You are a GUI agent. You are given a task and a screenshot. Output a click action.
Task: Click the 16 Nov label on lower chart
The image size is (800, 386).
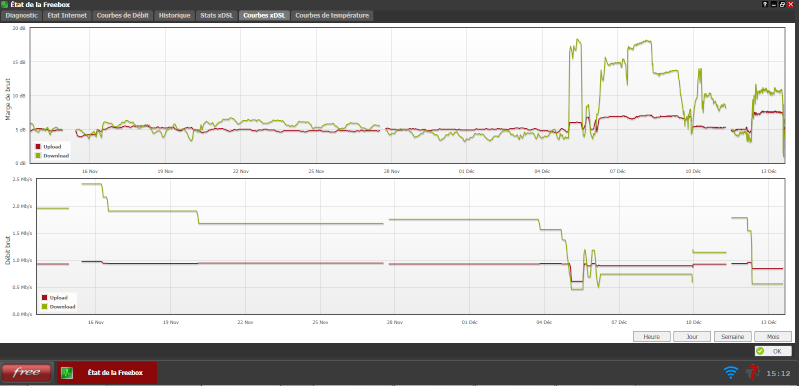coord(96,322)
